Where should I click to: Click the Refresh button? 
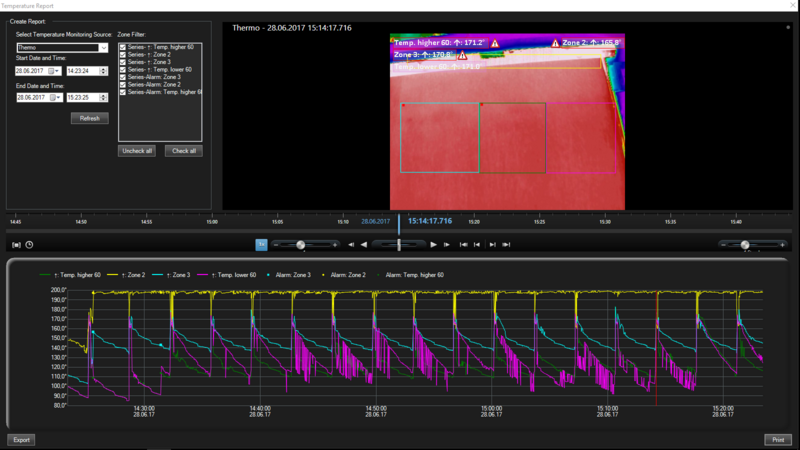(x=89, y=118)
